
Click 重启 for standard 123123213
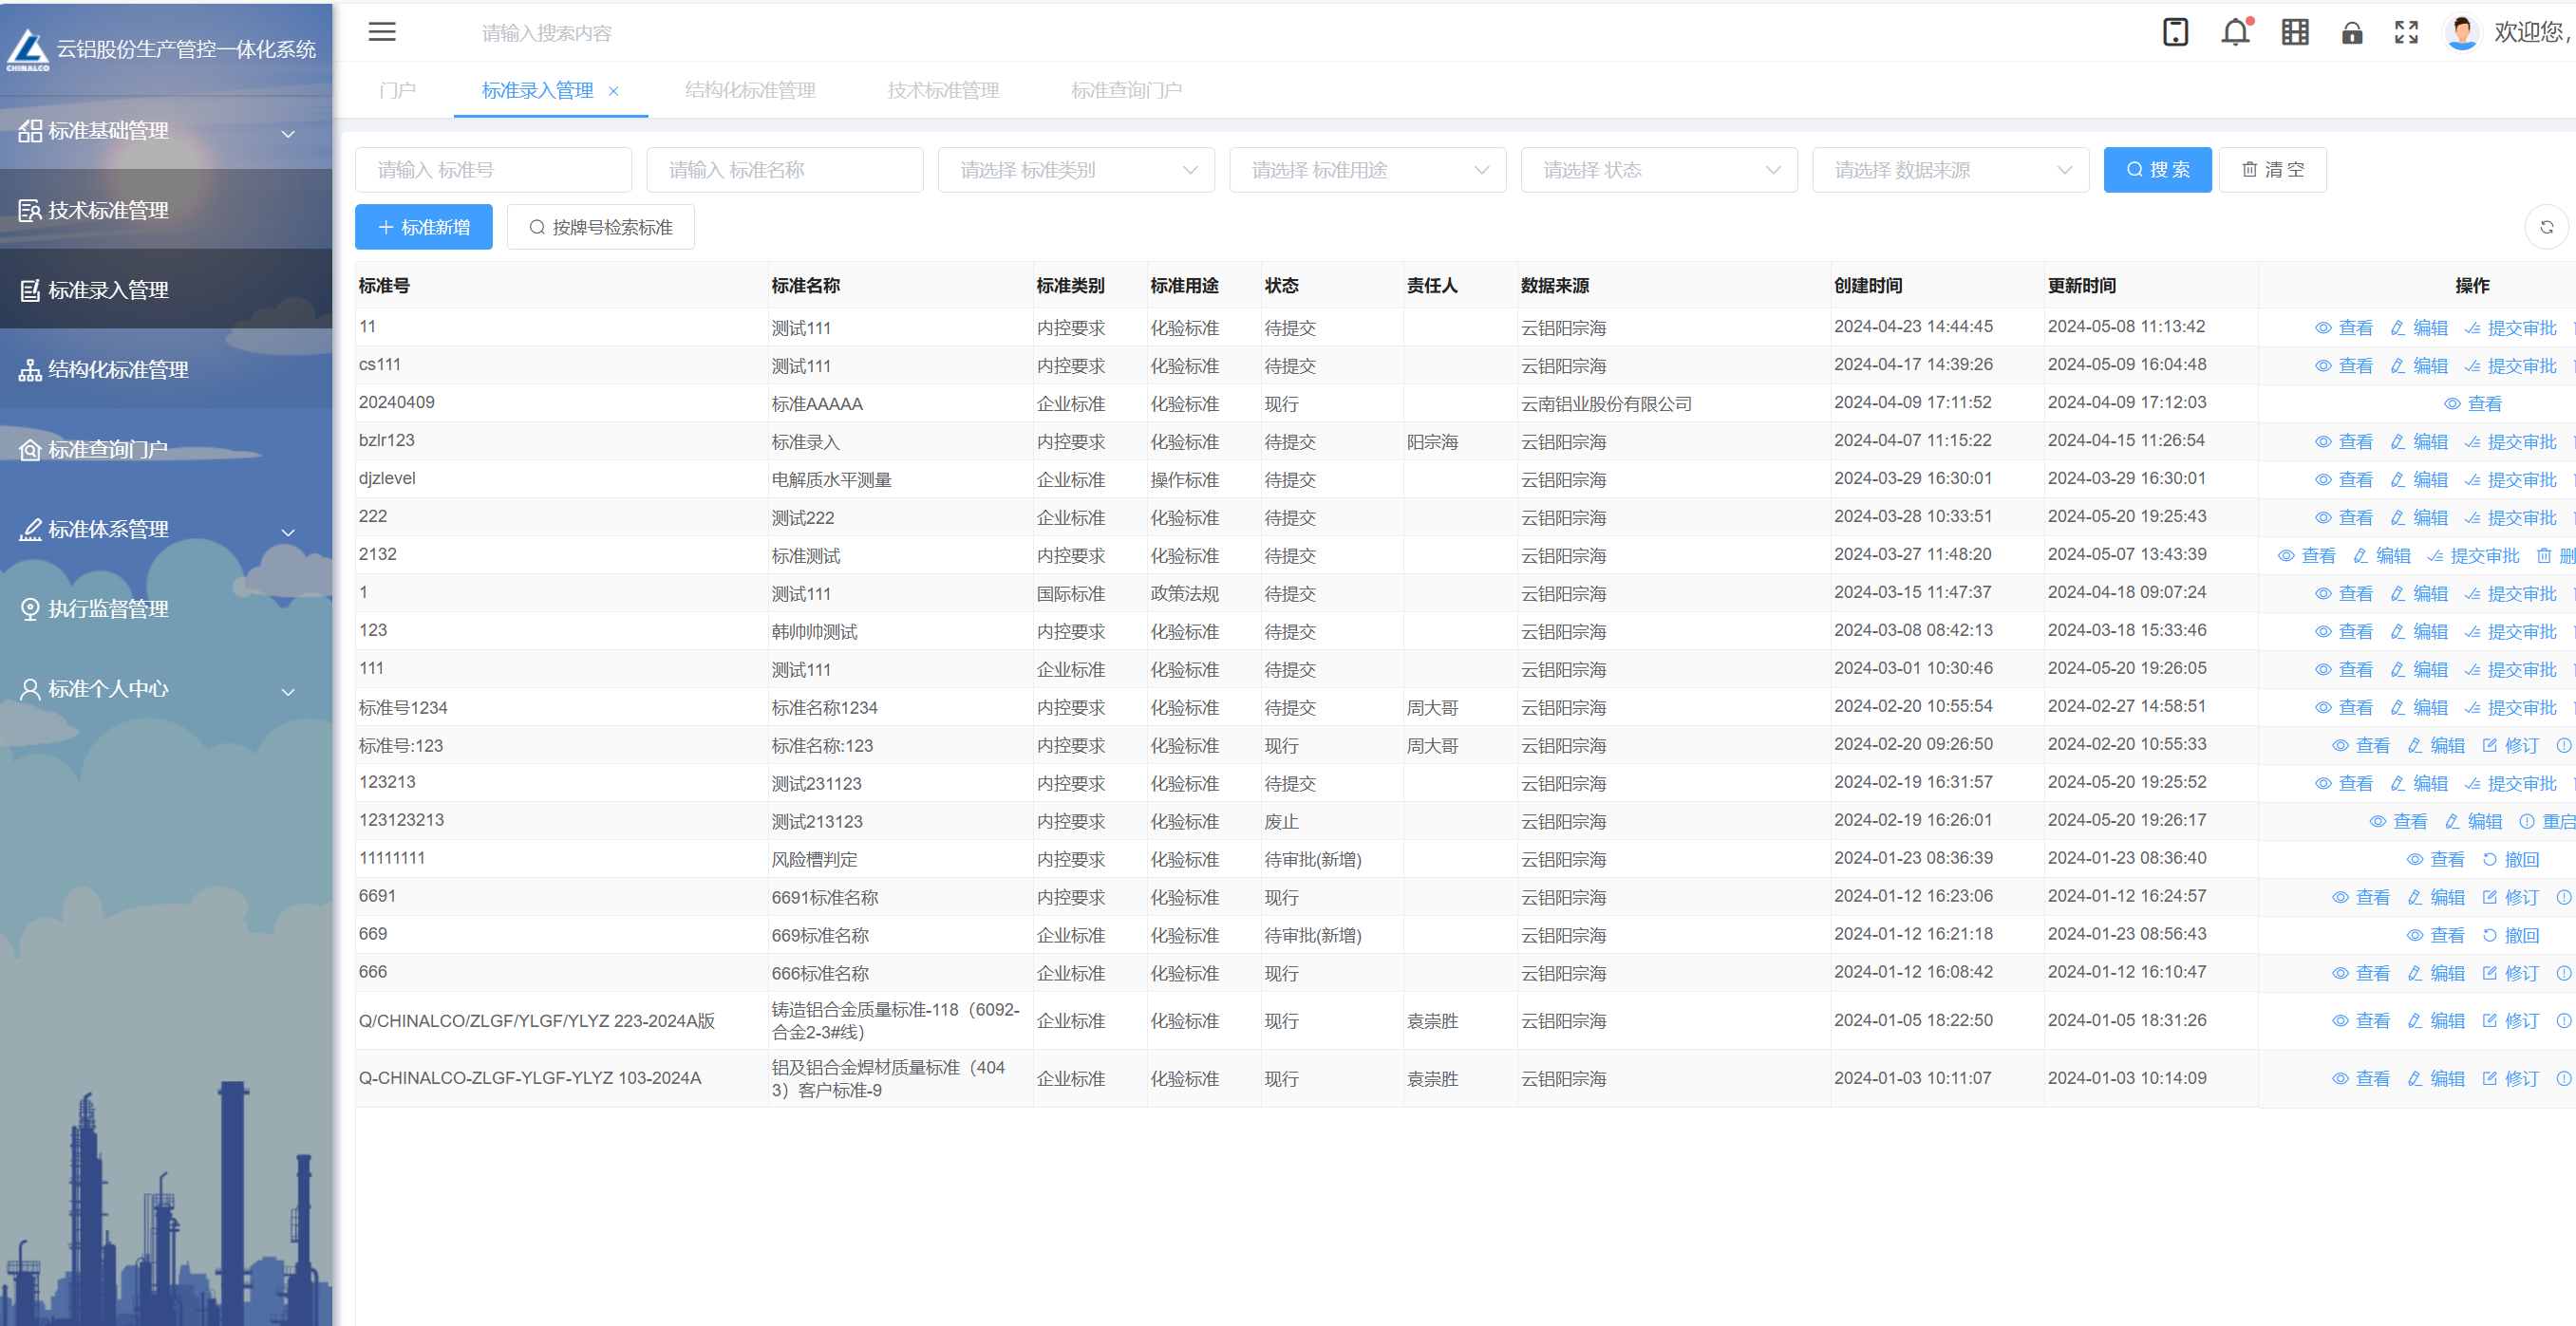point(2546,822)
